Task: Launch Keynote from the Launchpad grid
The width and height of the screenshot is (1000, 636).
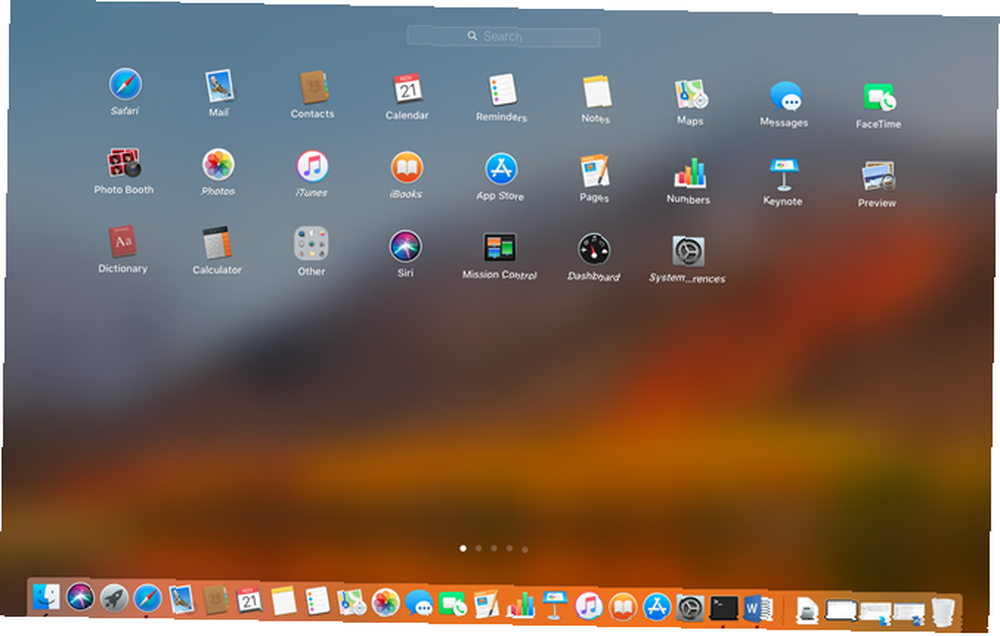Action: (x=784, y=175)
